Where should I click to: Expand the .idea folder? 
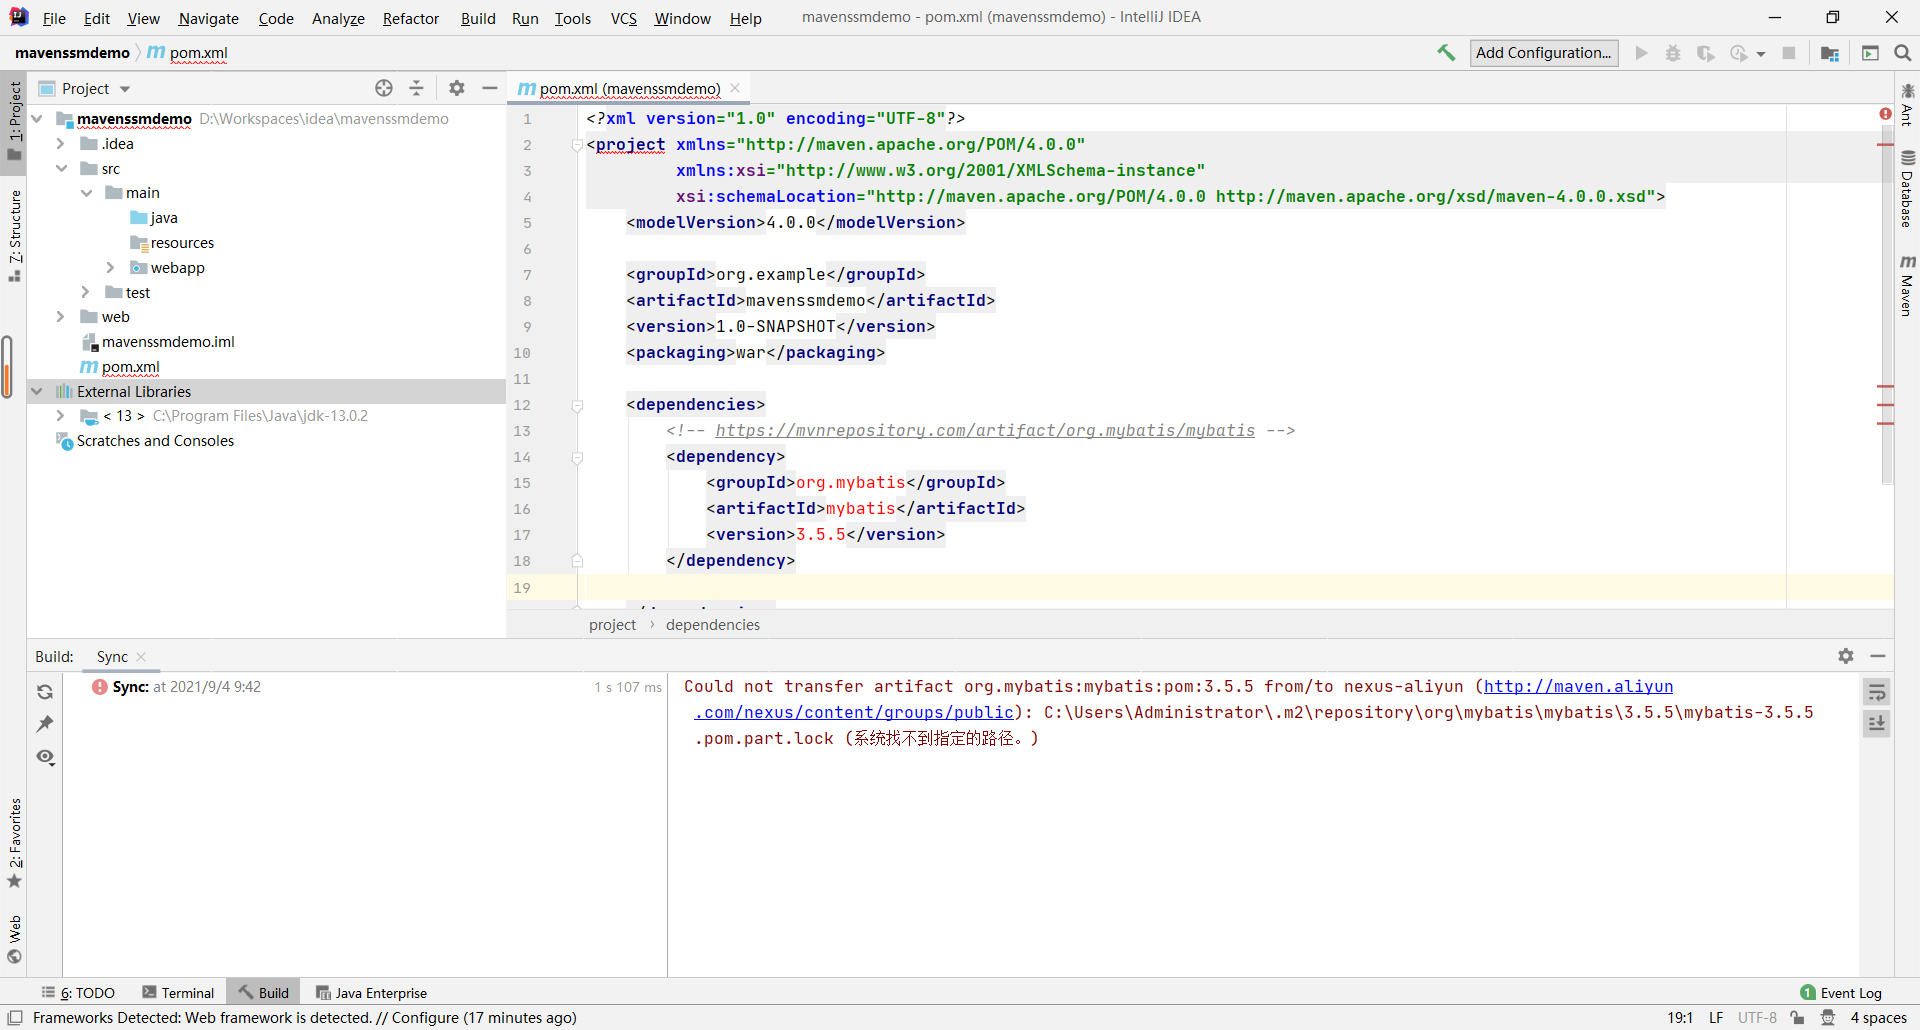coord(61,144)
